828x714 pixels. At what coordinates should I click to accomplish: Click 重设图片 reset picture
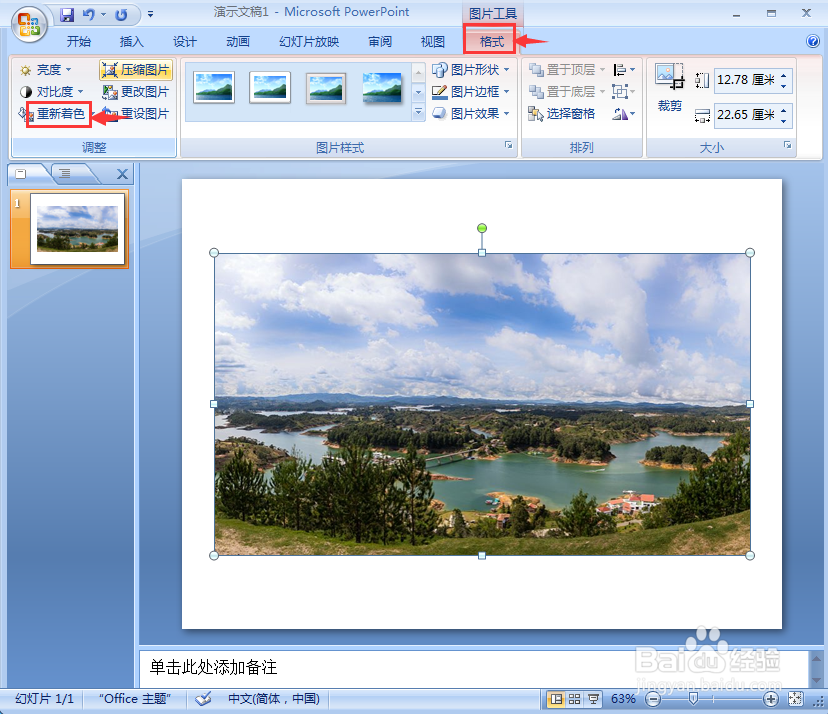(x=136, y=114)
